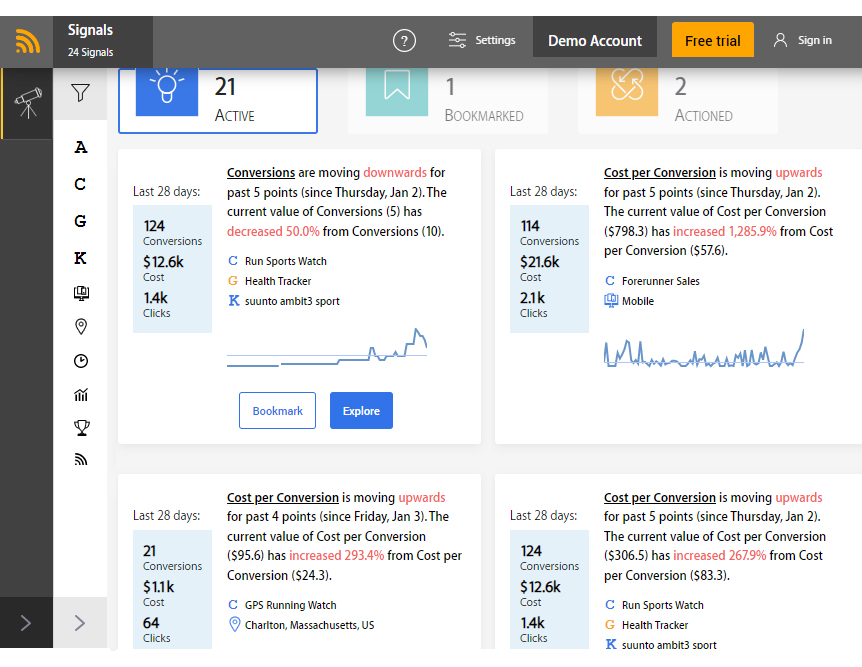
Task: Open Settings in the top bar
Action: point(482,40)
